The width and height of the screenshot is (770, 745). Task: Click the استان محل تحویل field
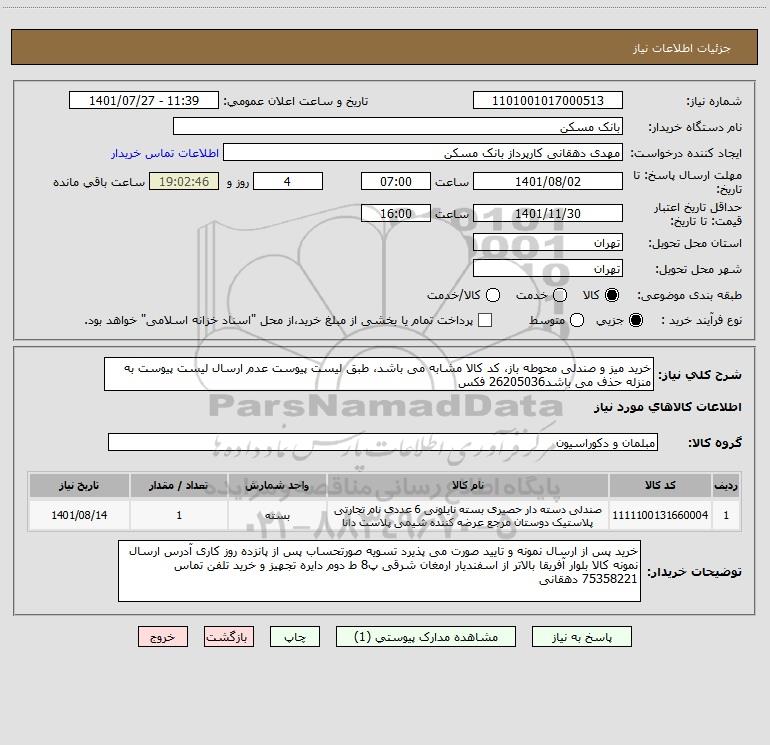[x=548, y=243]
